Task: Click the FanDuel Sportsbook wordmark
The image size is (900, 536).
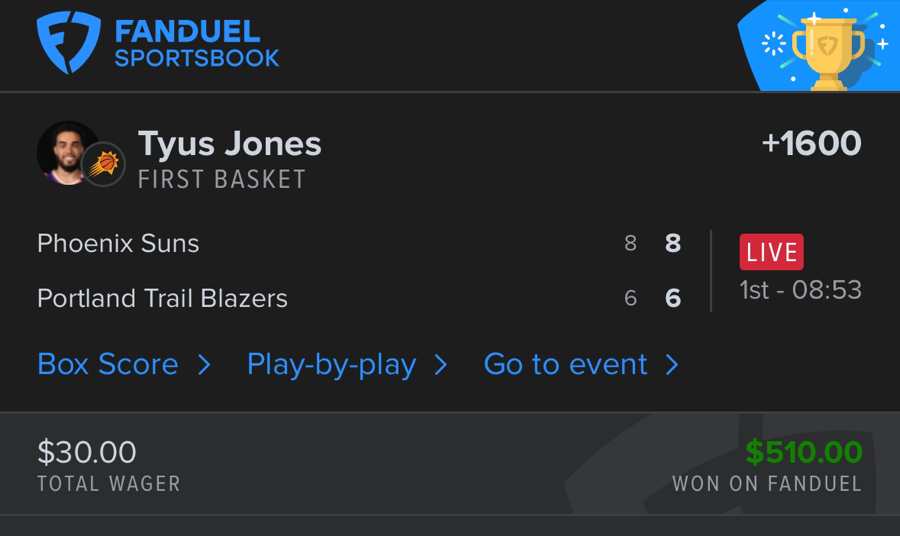Action: (x=196, y=45)
